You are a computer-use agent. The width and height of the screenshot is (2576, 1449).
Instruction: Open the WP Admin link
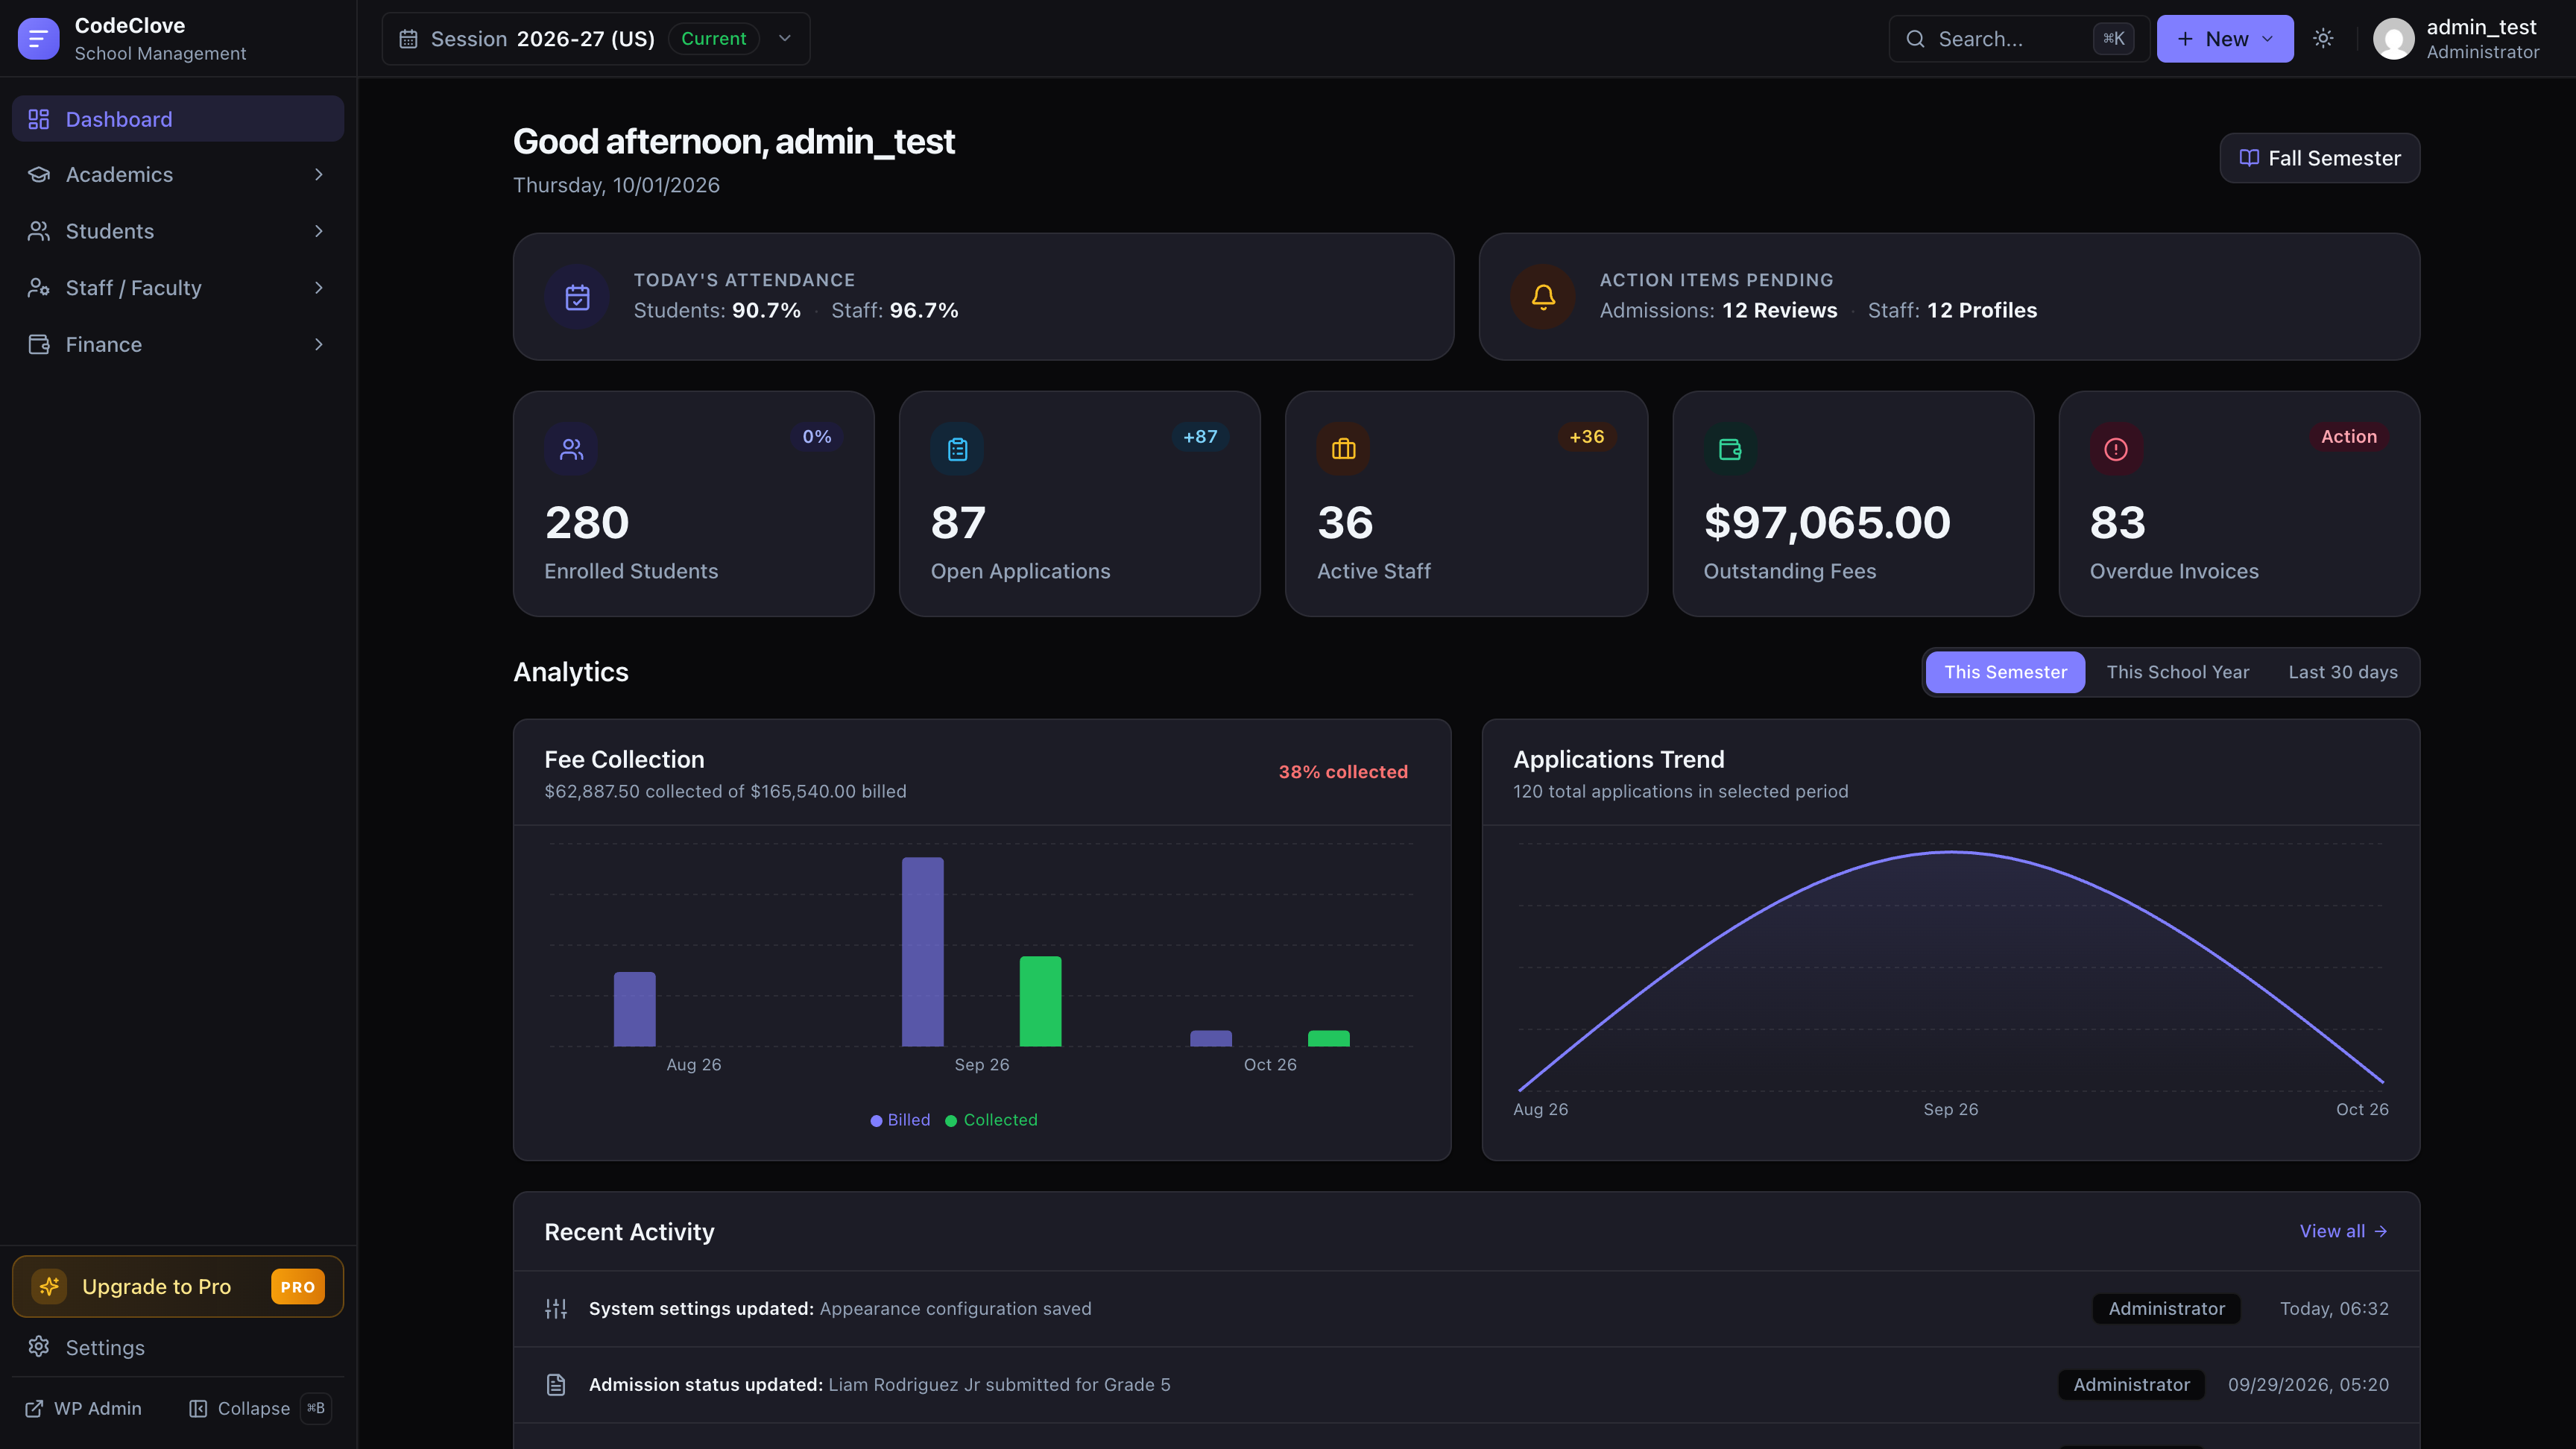[x=84, y=1408]
